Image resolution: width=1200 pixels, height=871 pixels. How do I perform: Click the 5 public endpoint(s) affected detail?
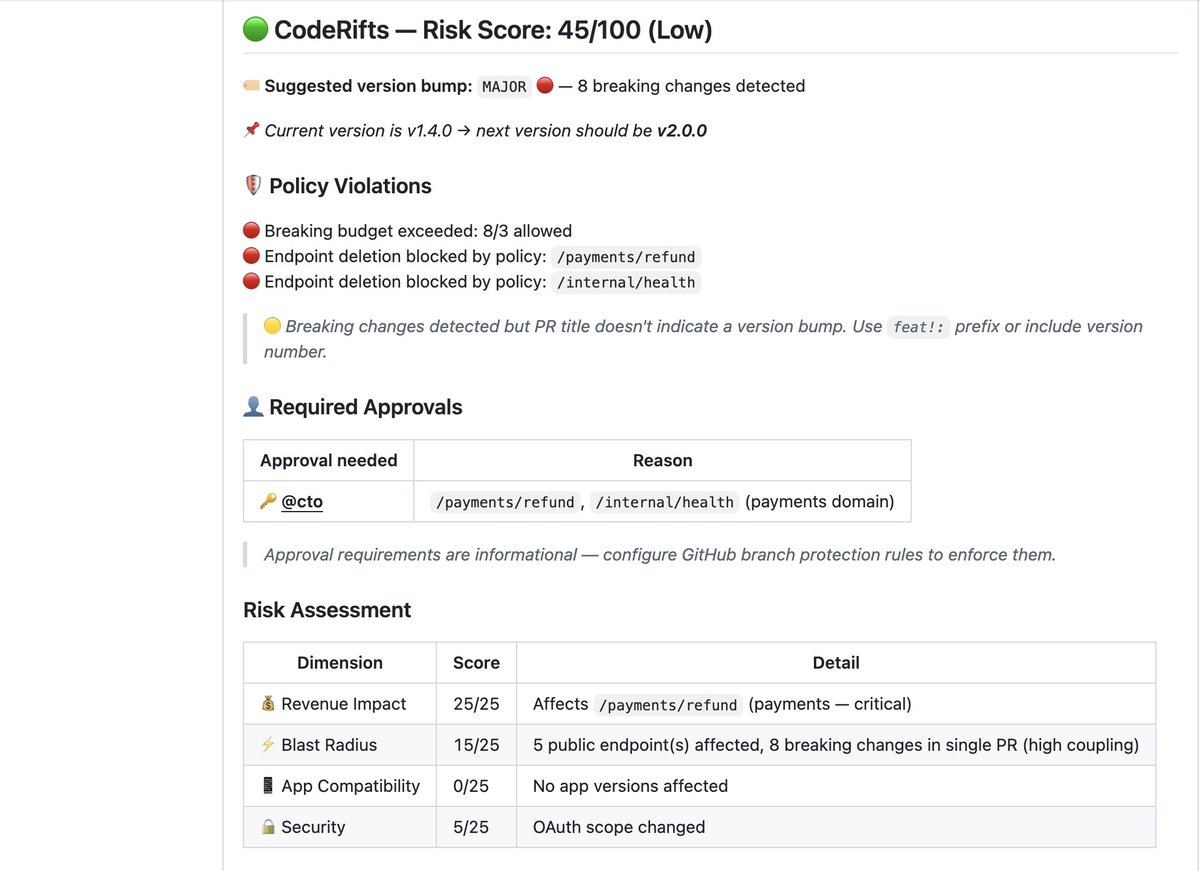click(836, 745)
